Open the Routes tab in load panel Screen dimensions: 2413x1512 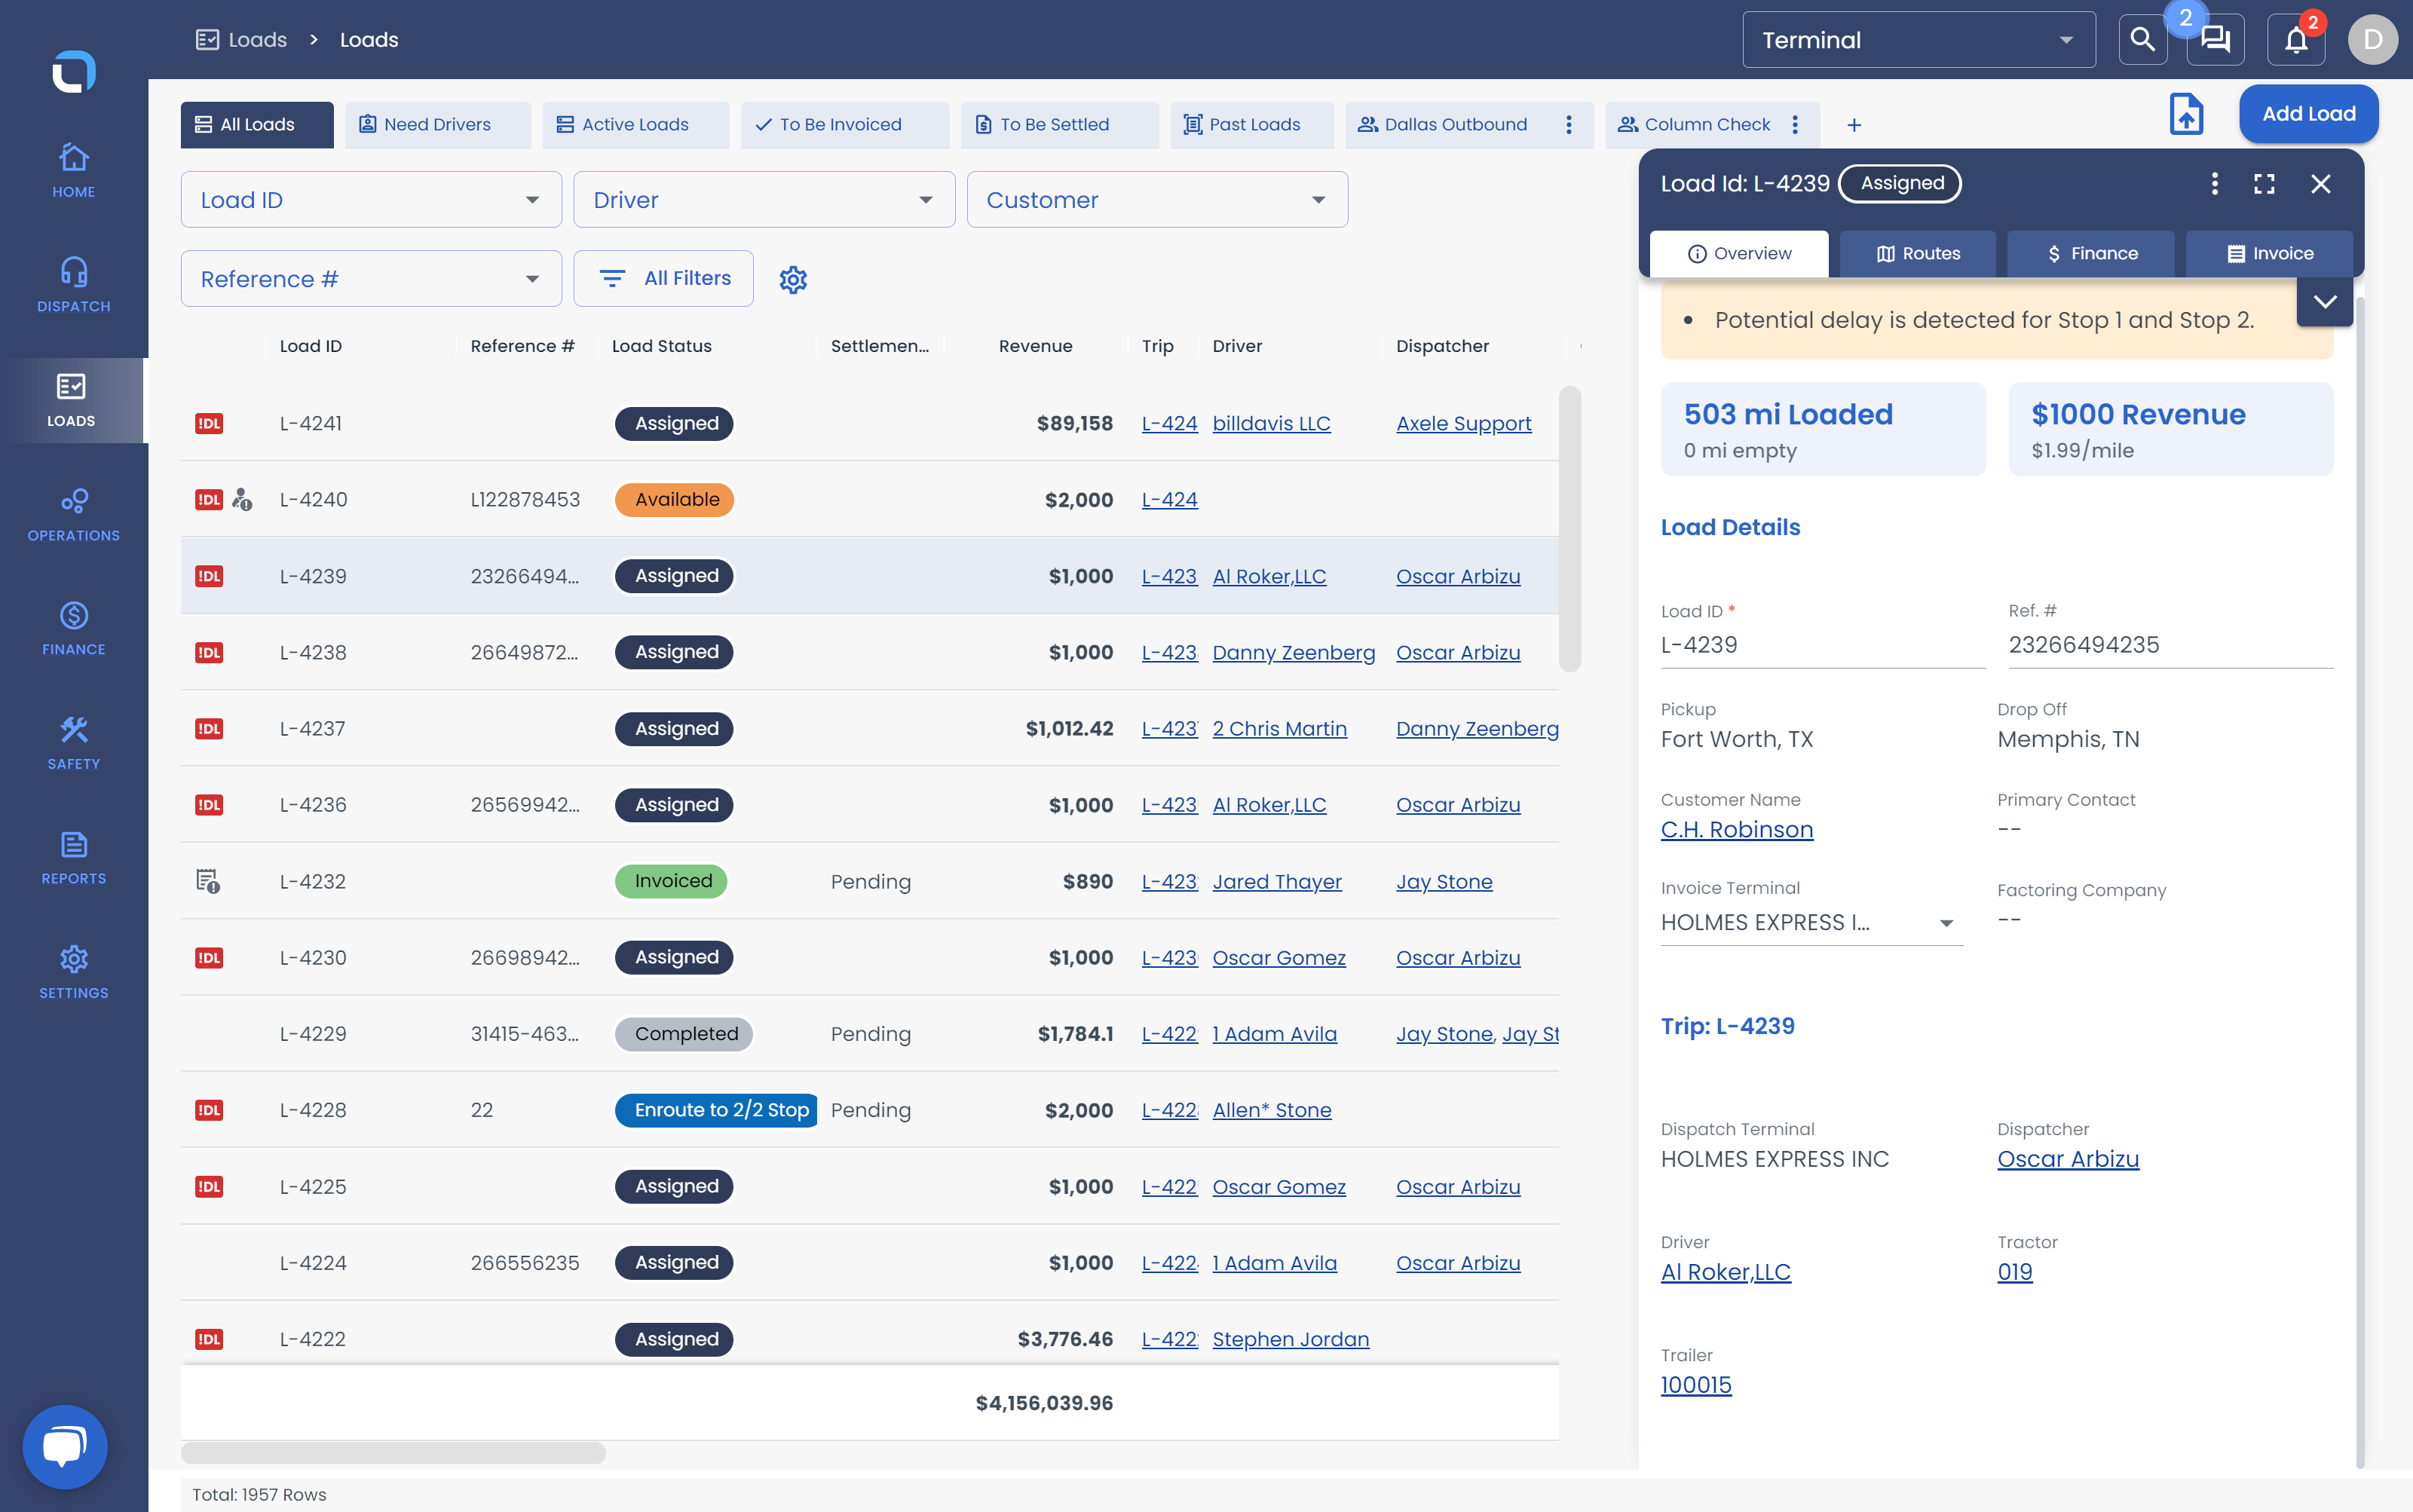1917,254
